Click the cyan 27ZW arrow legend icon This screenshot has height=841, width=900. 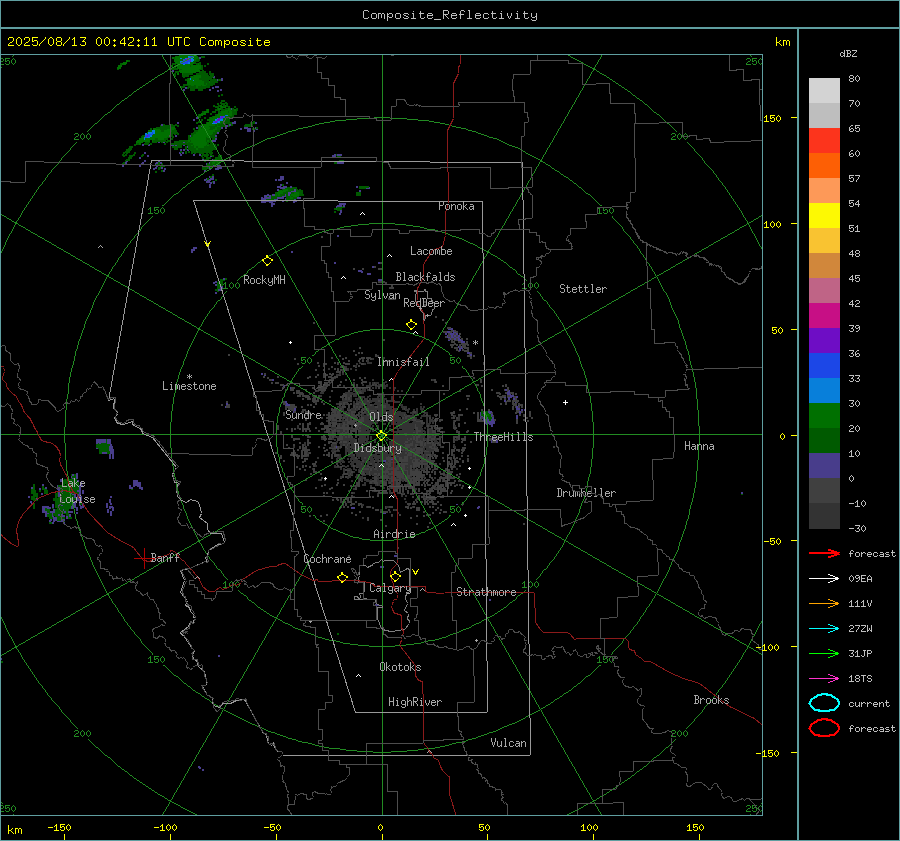(824, 629)
